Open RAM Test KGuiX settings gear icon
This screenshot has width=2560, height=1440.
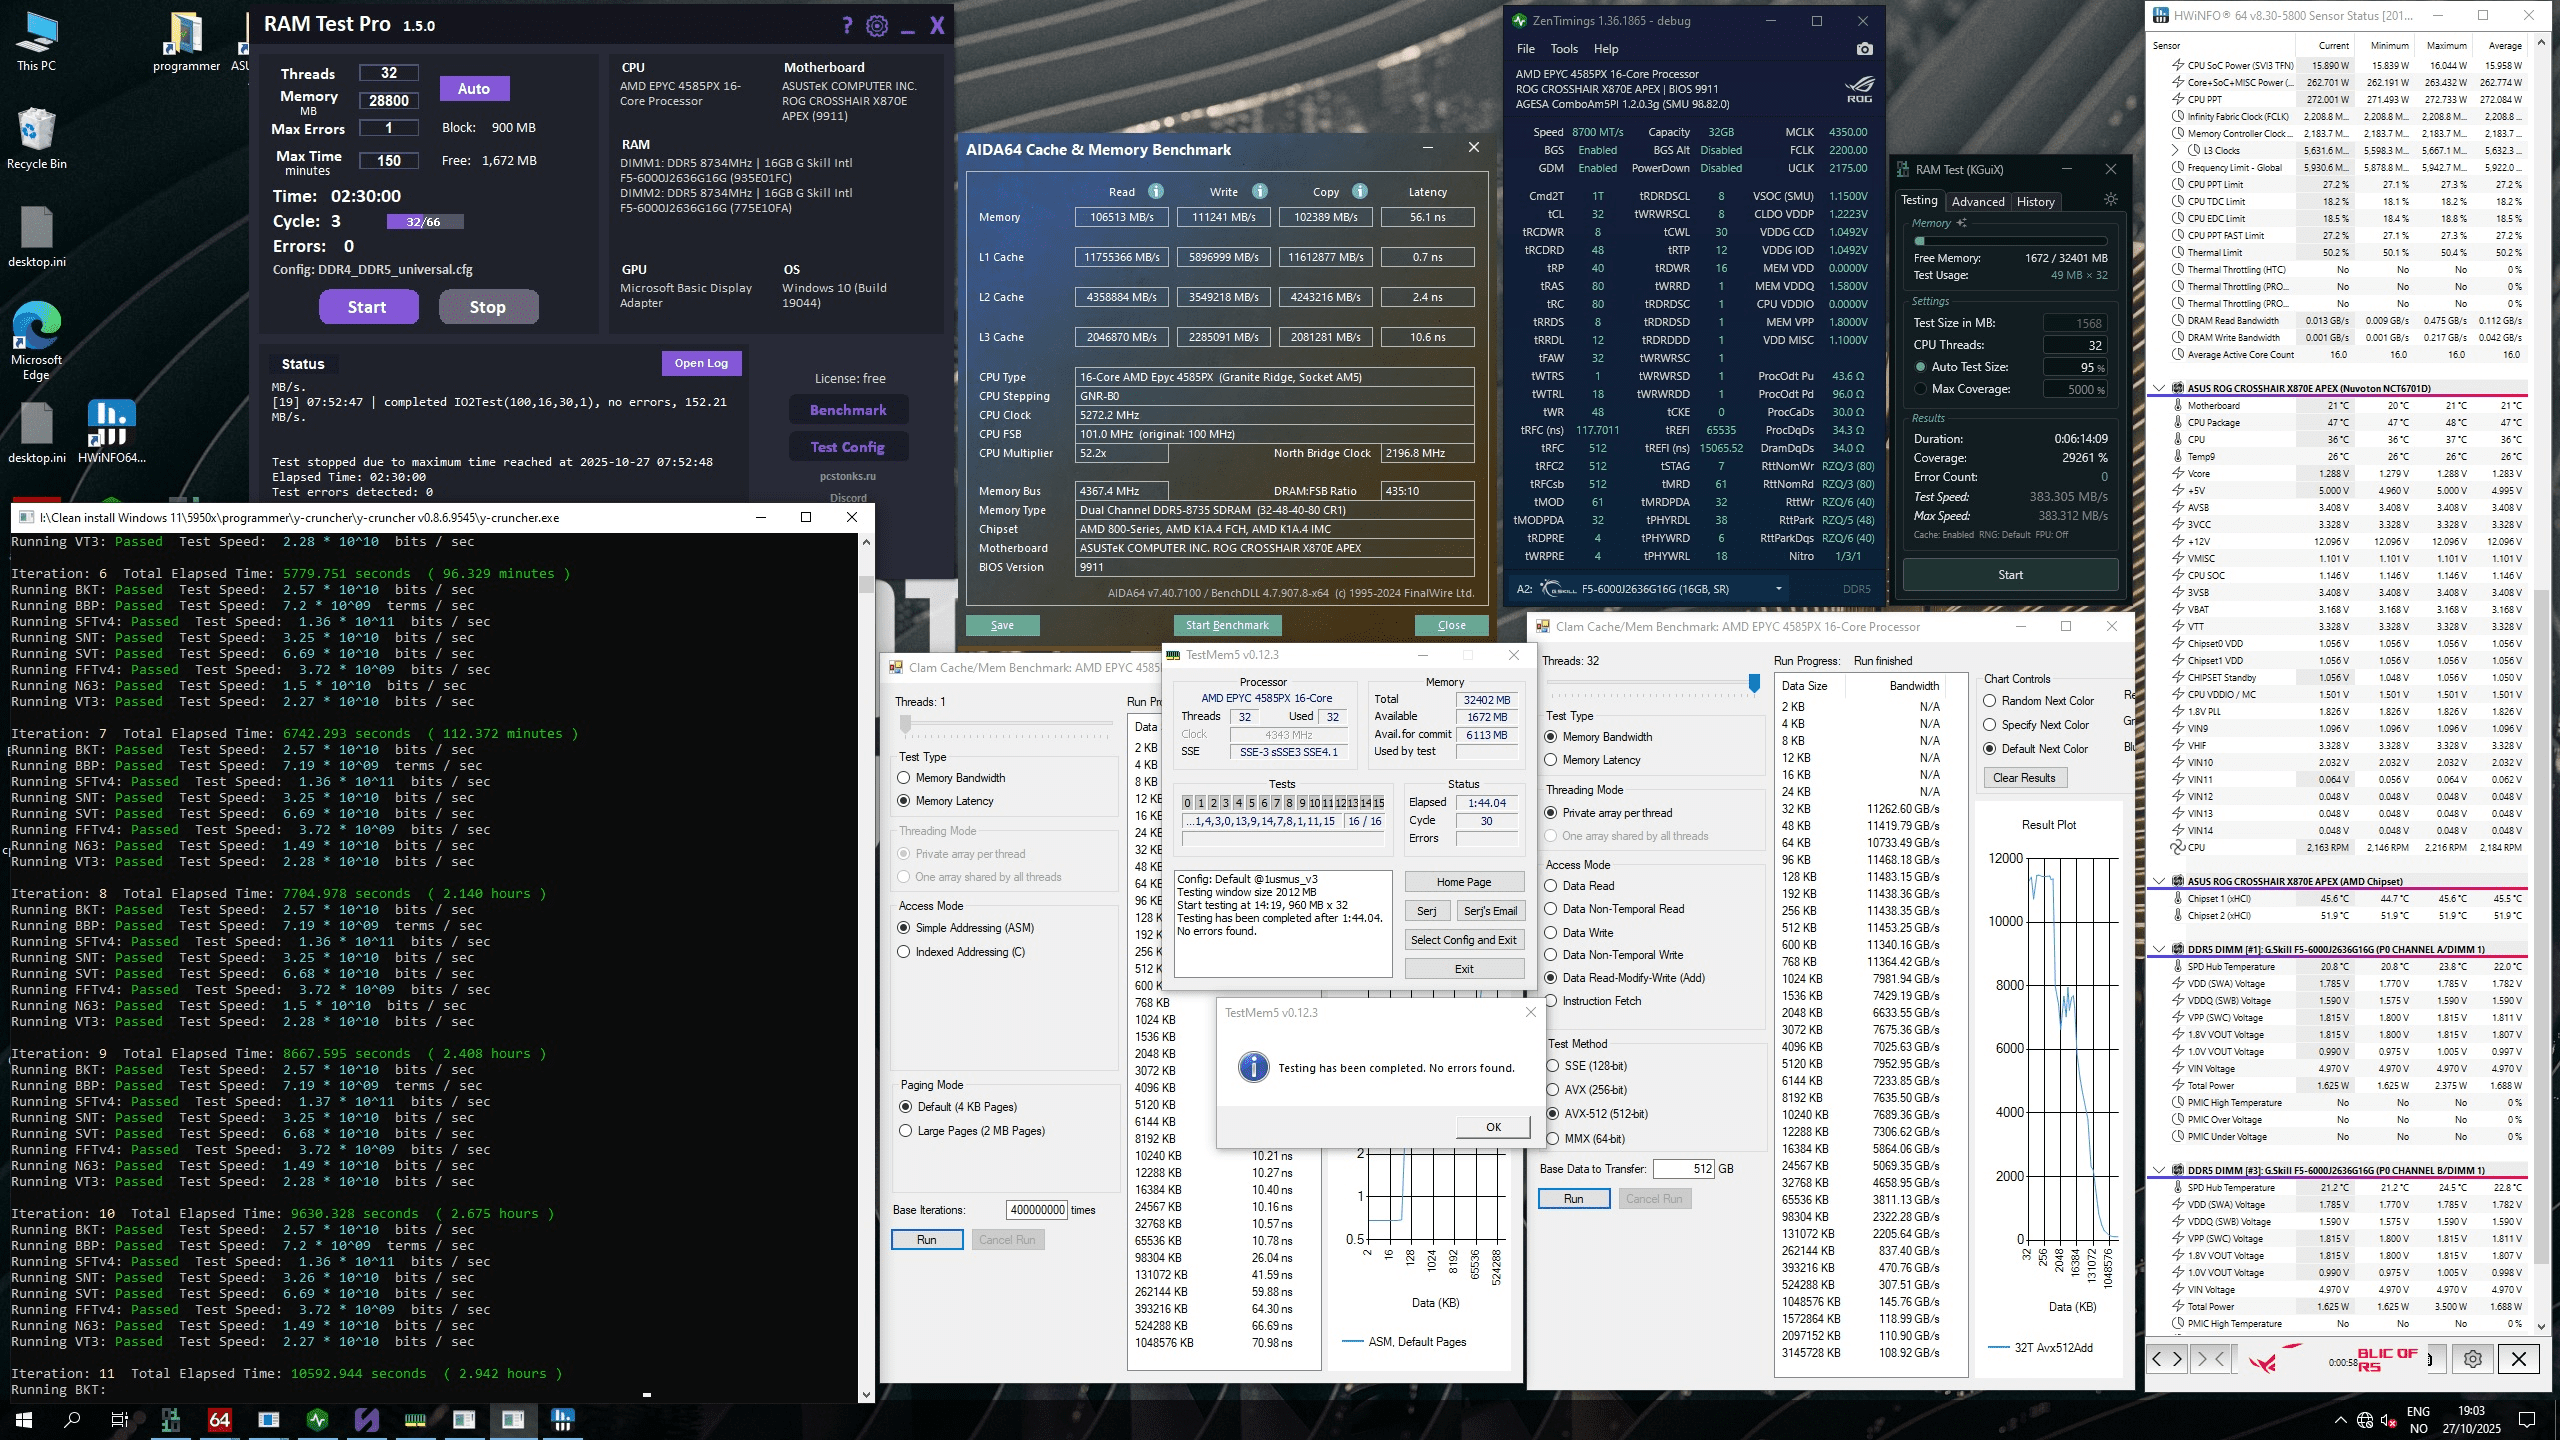pyautogui.click(x=2111, y=200)
